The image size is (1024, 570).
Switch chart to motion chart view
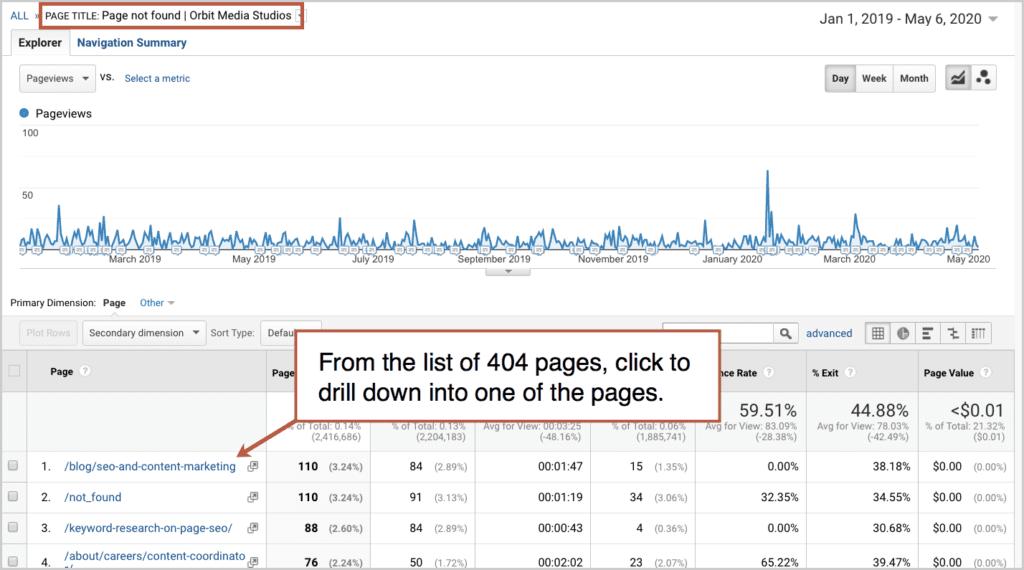point(983,78)
